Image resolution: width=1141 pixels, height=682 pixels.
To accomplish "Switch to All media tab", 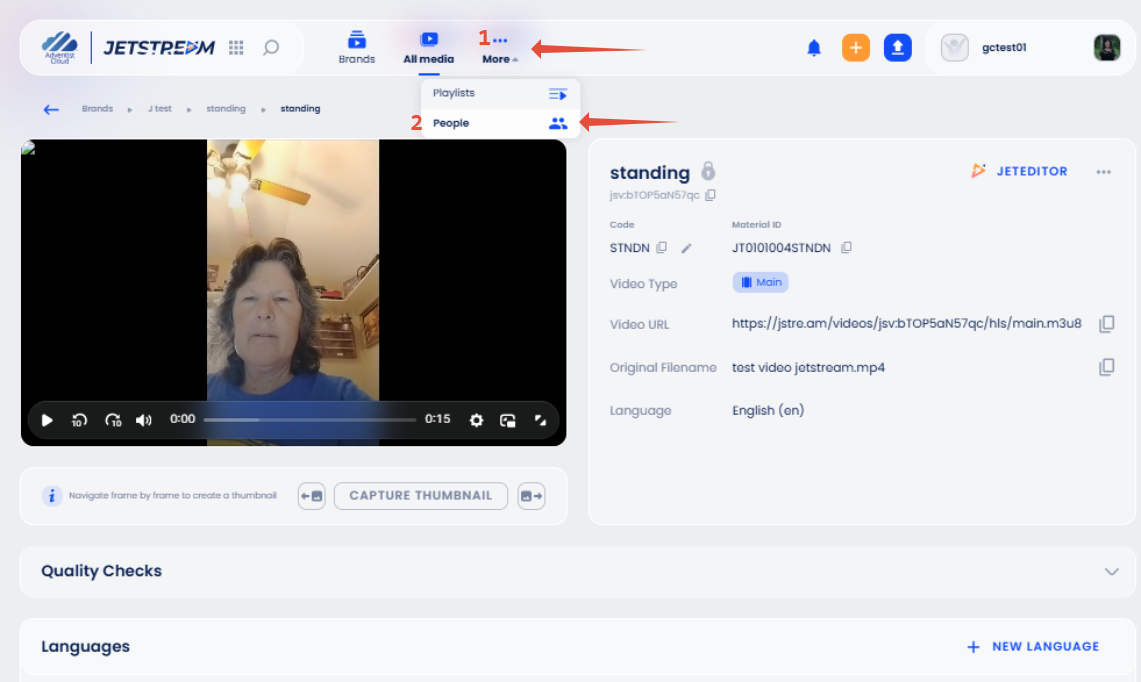I will pyautogui.click(x=429, y=48).
